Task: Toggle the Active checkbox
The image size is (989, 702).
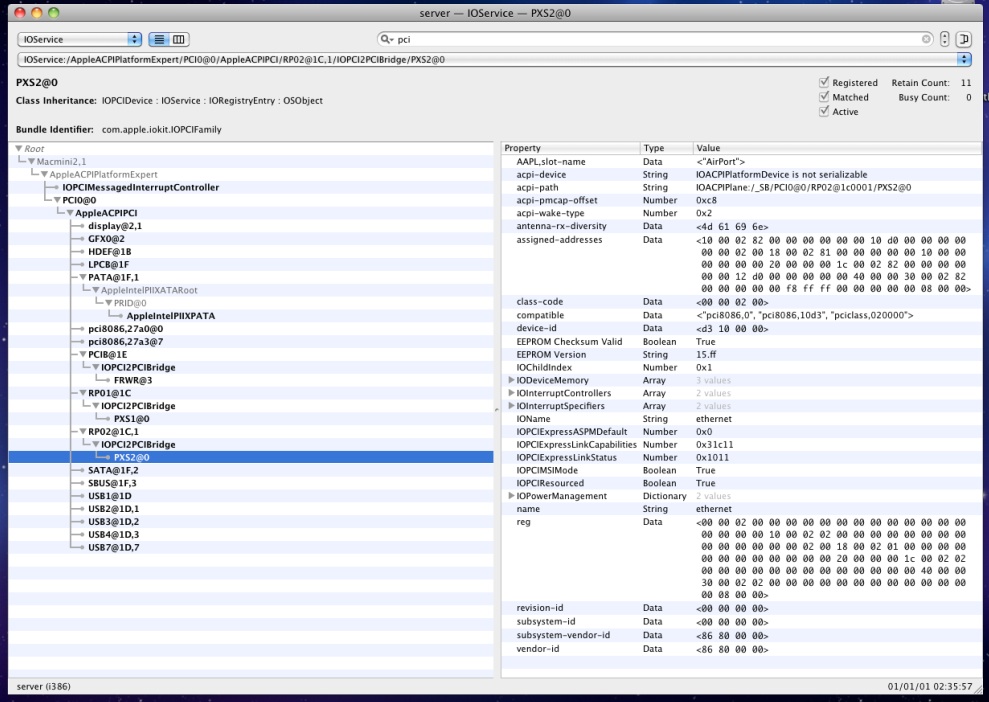Action: 824,111
